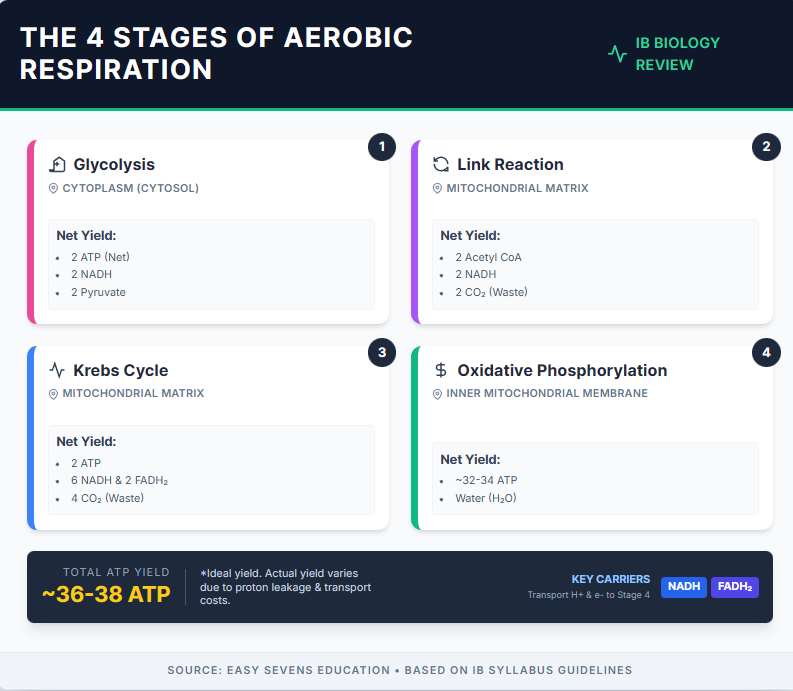The width and height of the screenshot is (793, 691).
Task: Click location pin in Krebs Cycle card
Action: (53, 394)
